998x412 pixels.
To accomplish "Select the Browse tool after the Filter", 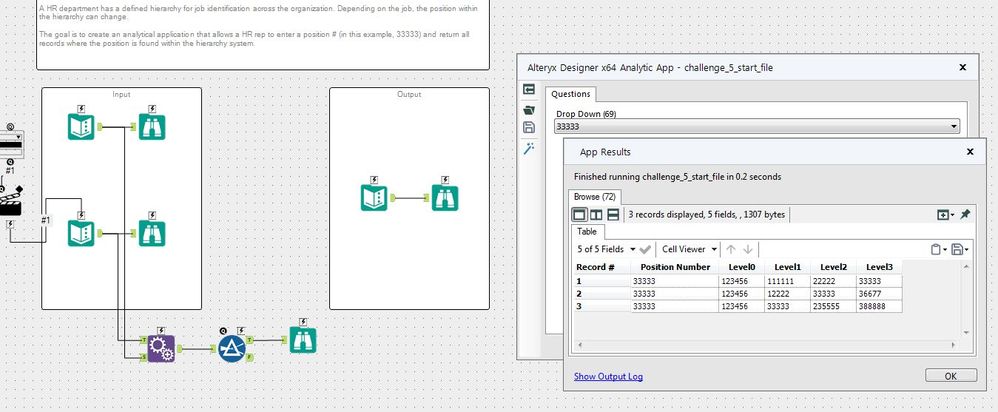I will click(303, 340).
